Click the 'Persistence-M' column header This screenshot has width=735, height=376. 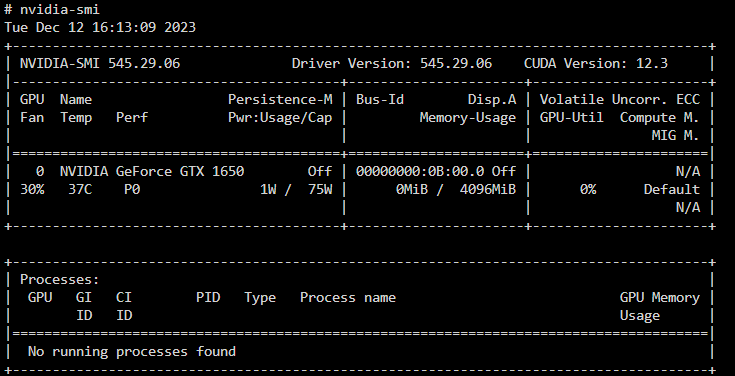(280, 99)
